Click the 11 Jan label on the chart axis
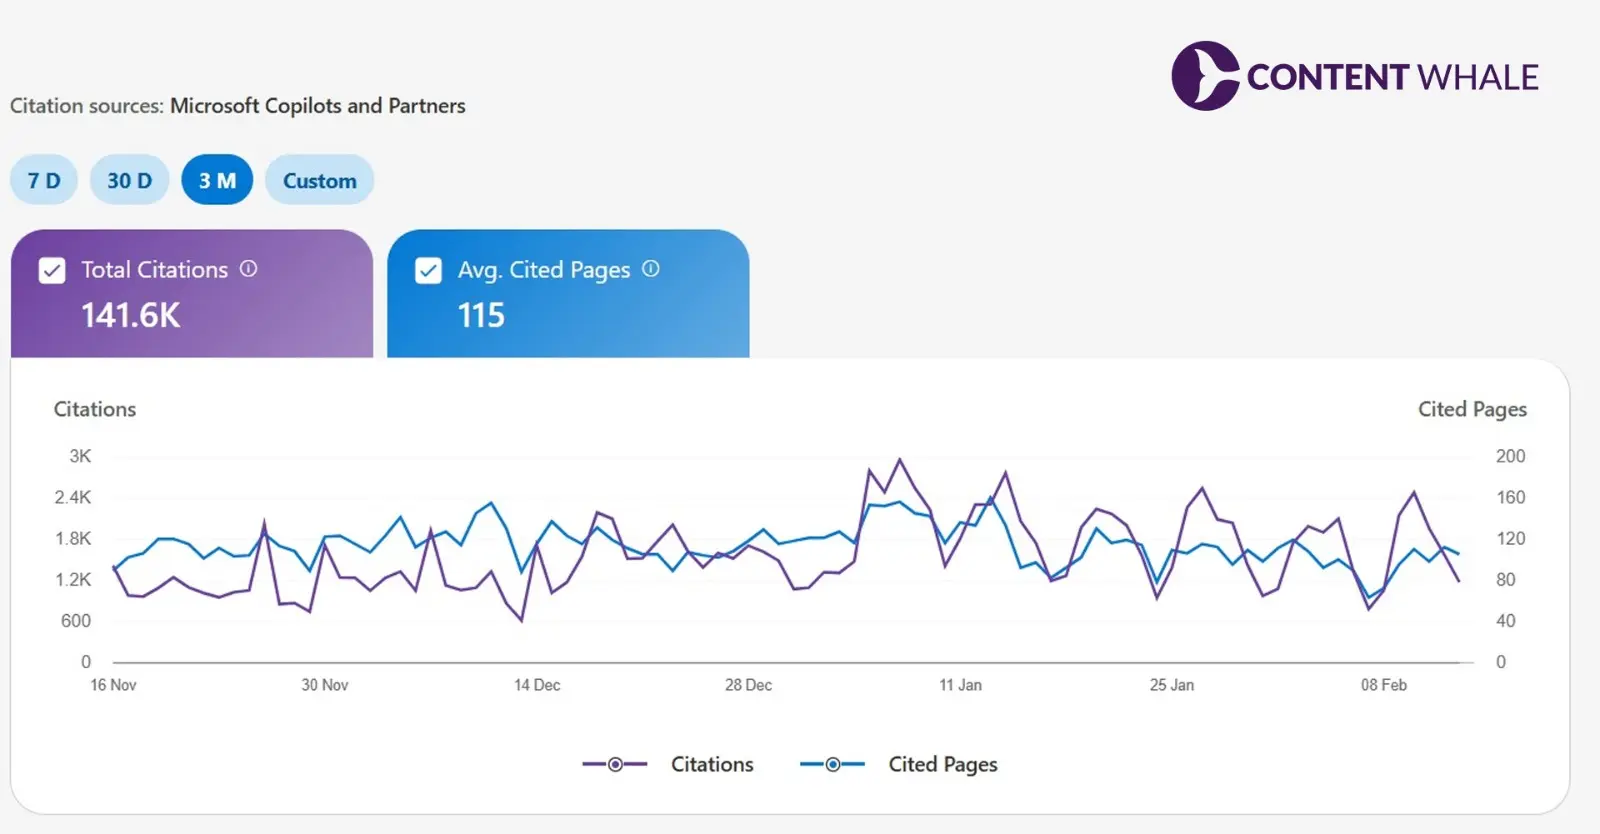The height and width of the screenshot is (834, 1600). (961, 685)
